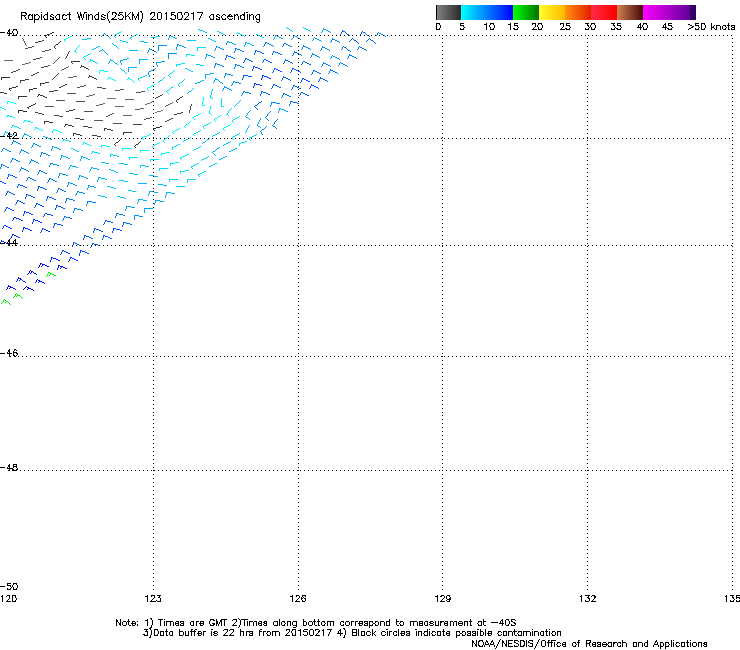Click the orange 25-30 knots legend color
The width and height of the screenshot is (740, 650).
point(578,12)
